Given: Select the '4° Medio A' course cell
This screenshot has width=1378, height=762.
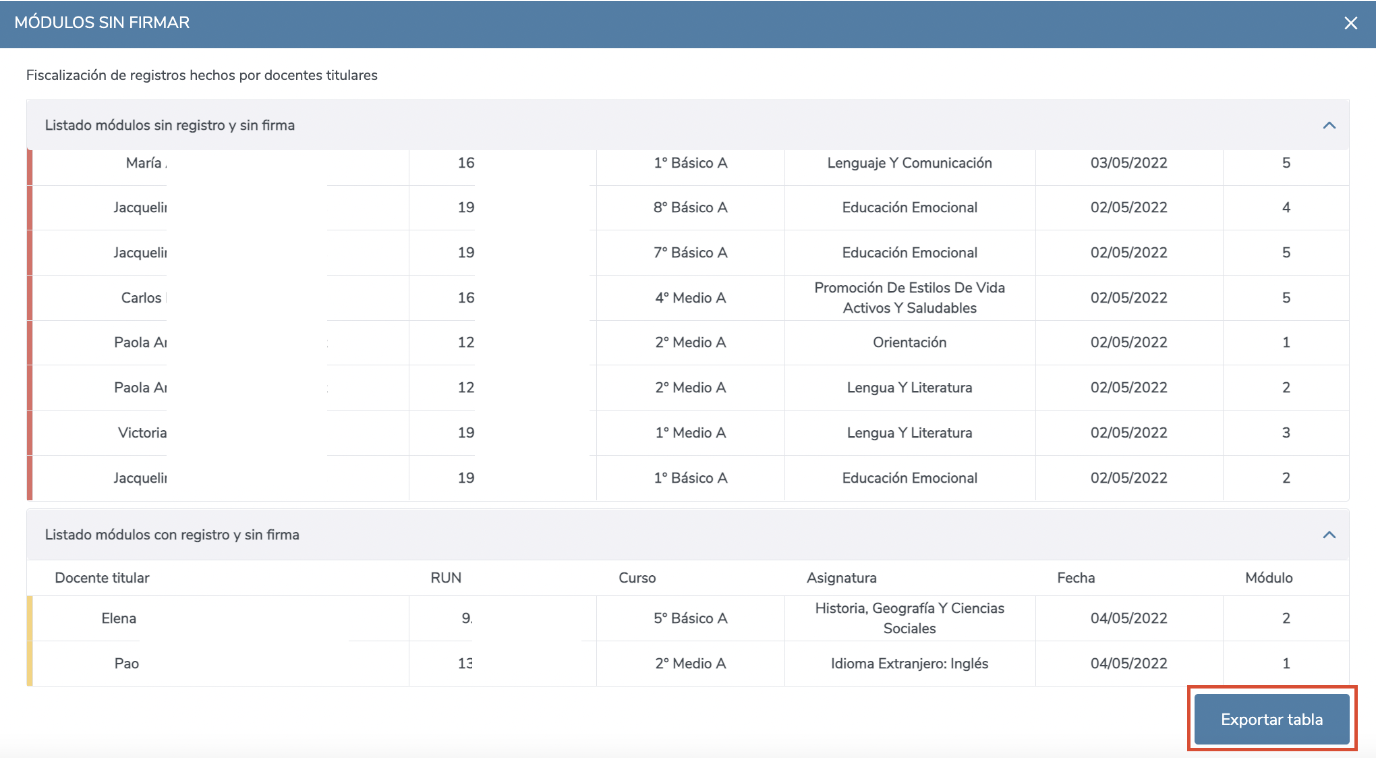Looking at the screenshot, I should [x=691, y=298].
